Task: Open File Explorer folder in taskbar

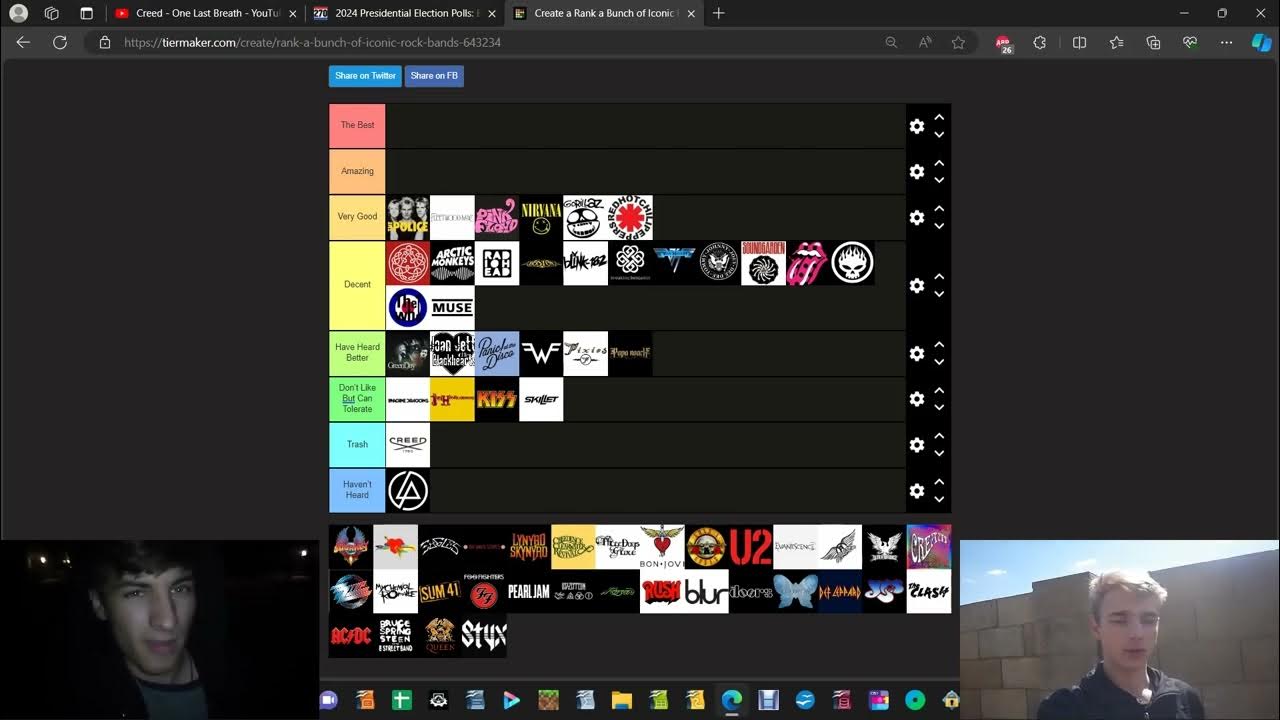Action: tap(622, 700)
